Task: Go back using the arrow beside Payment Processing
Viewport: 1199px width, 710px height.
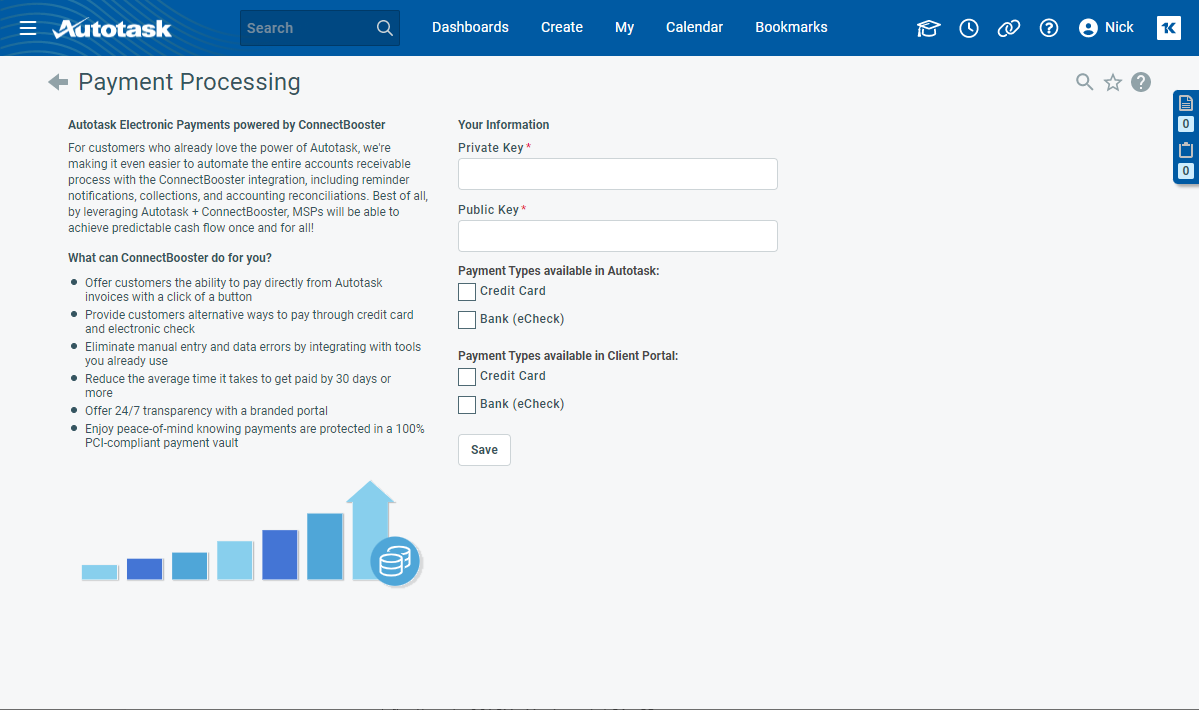Action: coord(58,82)
